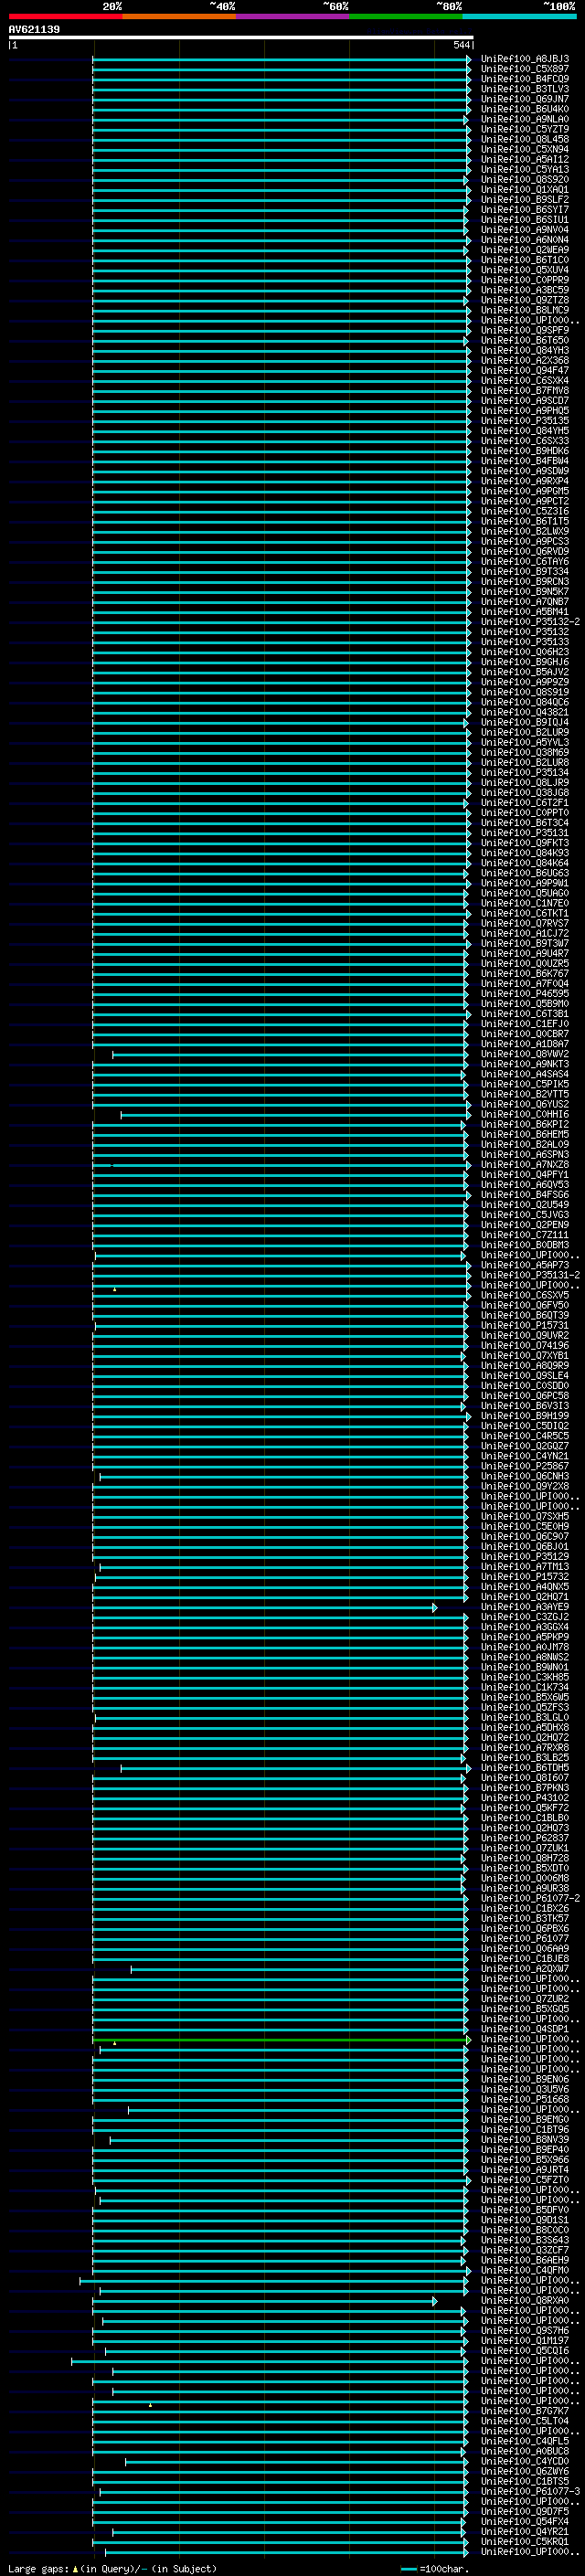
Task: Open hit UniRef100_B4FCQ9
Action: (x=525, y=79)
